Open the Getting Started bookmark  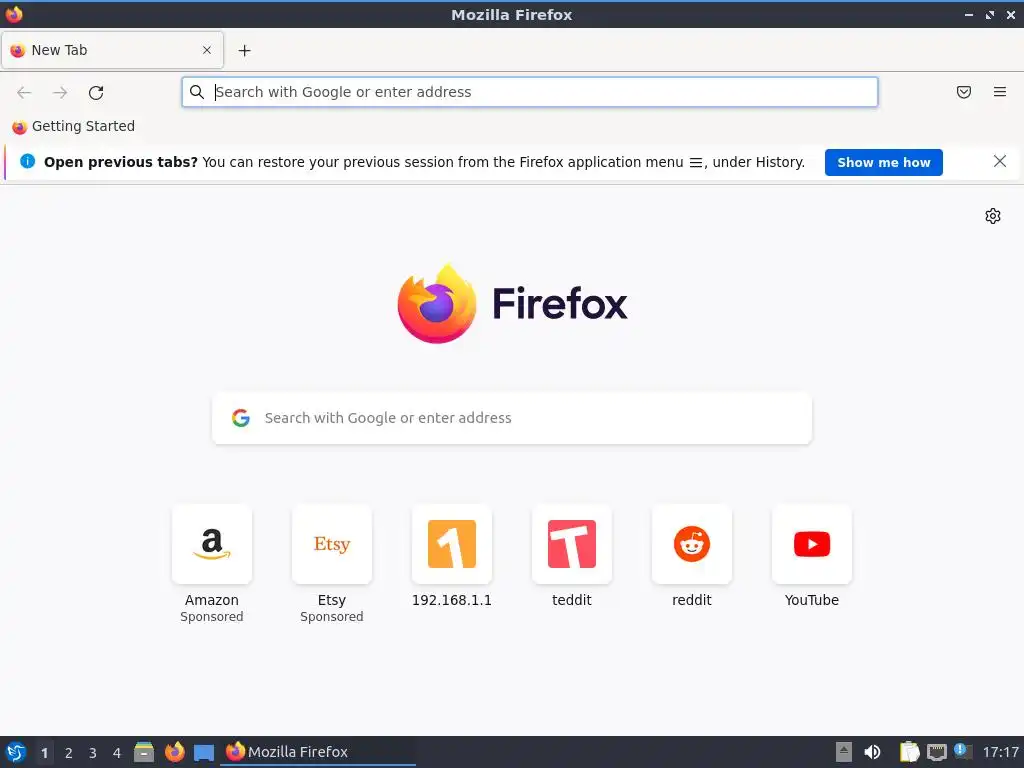coord(73,126)
